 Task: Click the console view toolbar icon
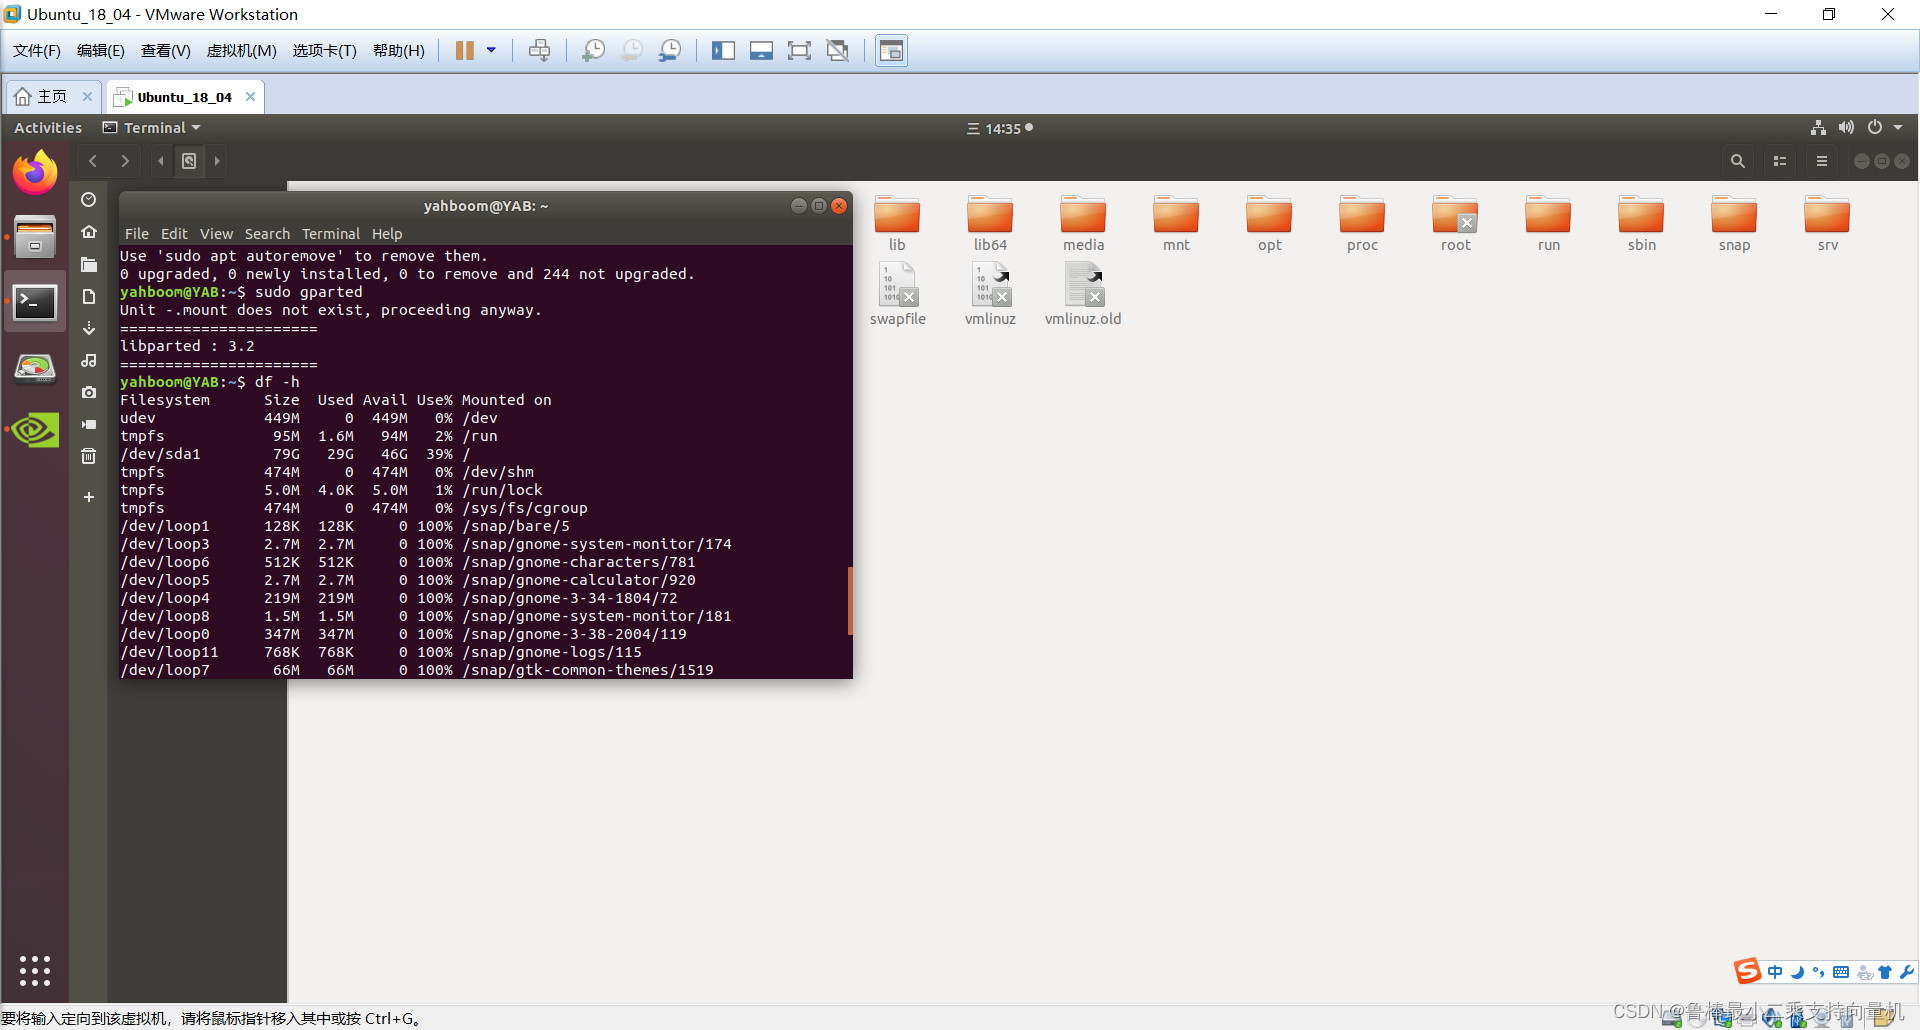[891, 51]
